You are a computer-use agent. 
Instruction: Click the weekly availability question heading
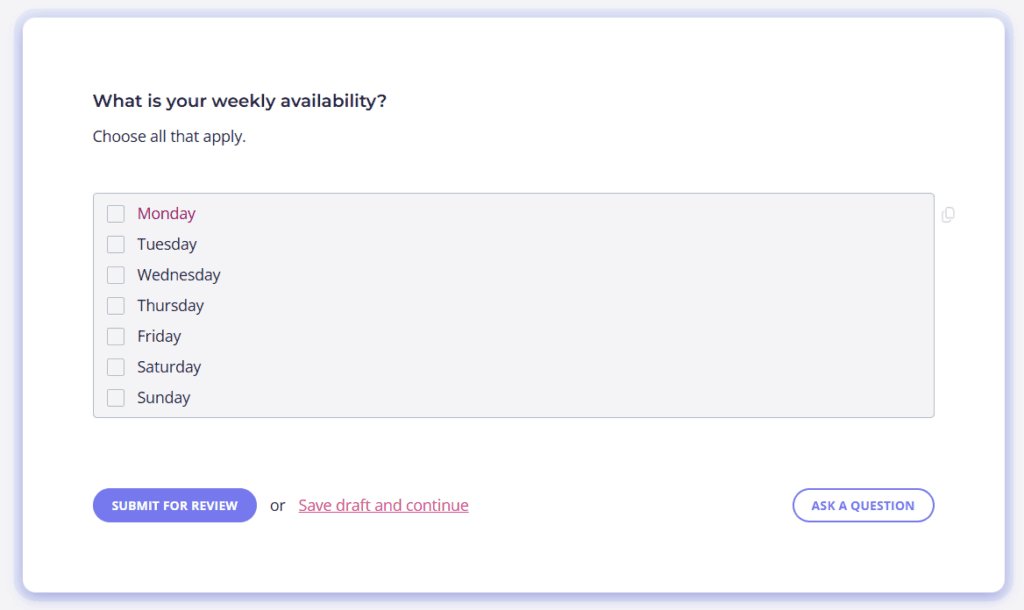(x=240, y=101)
